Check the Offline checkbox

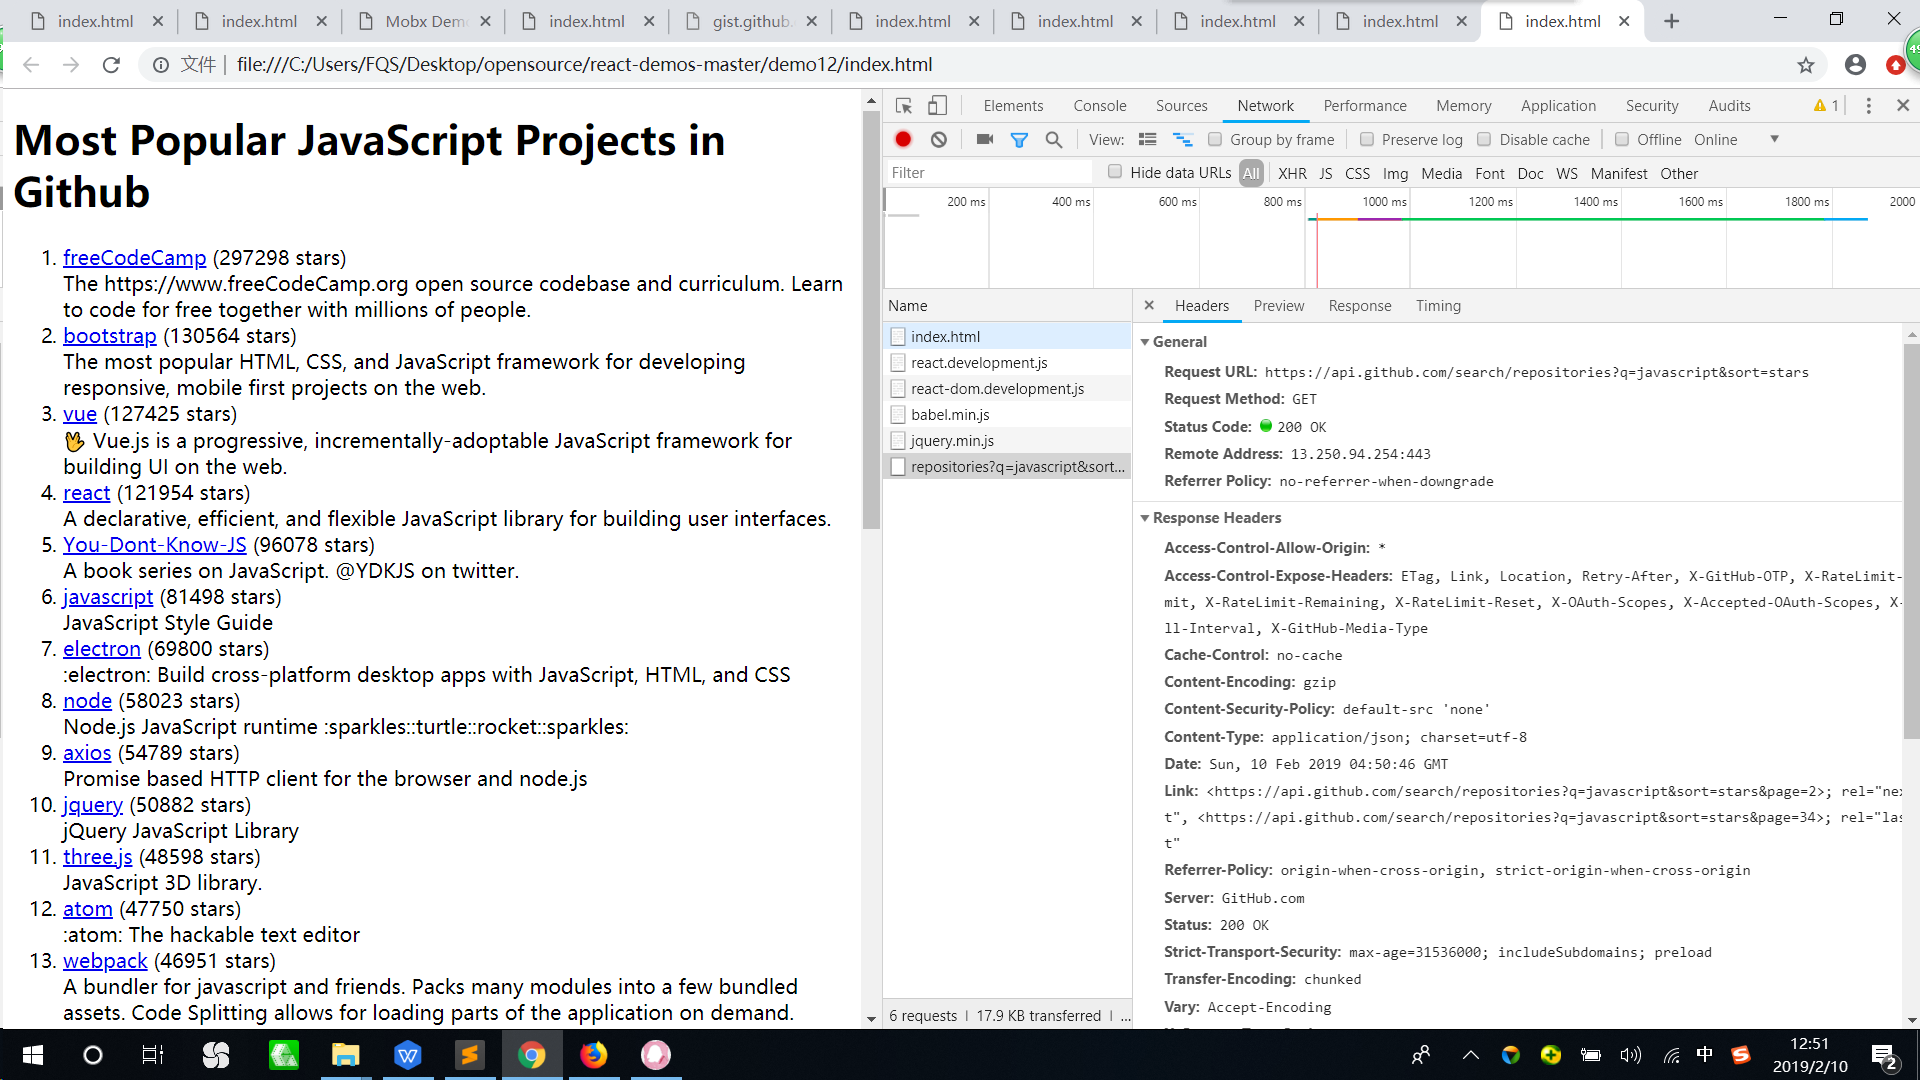(x=1622, y=140)
